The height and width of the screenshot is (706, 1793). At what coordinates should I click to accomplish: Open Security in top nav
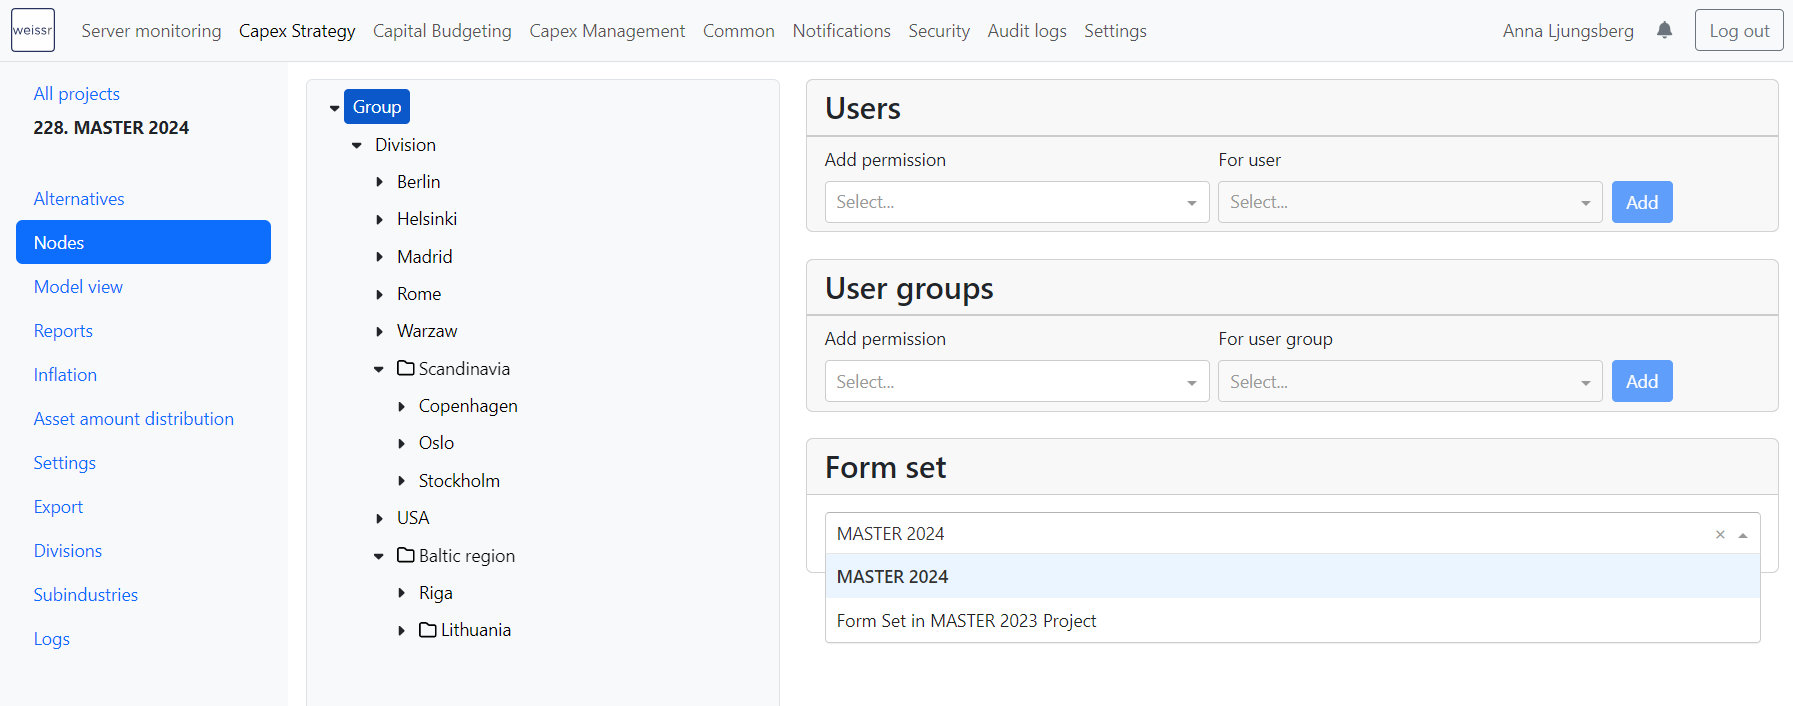coord(939,31)
